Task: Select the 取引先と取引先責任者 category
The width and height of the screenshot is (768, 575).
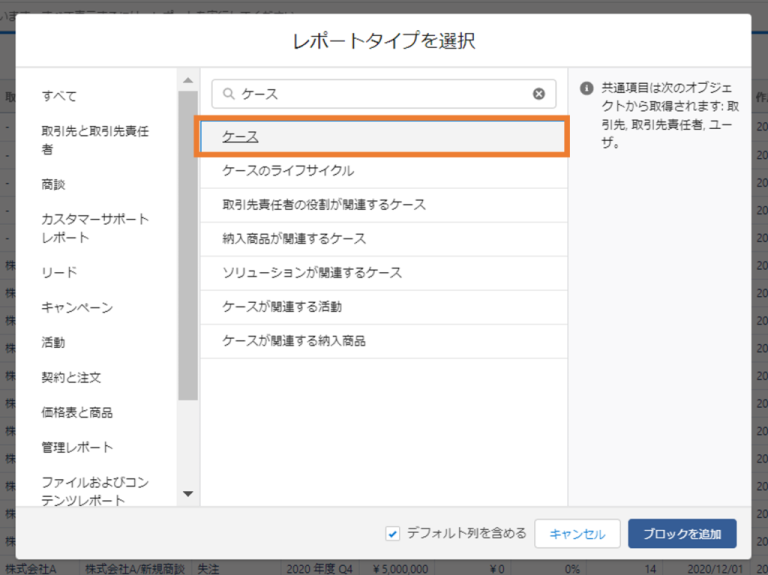Action: tap(95, 140)
